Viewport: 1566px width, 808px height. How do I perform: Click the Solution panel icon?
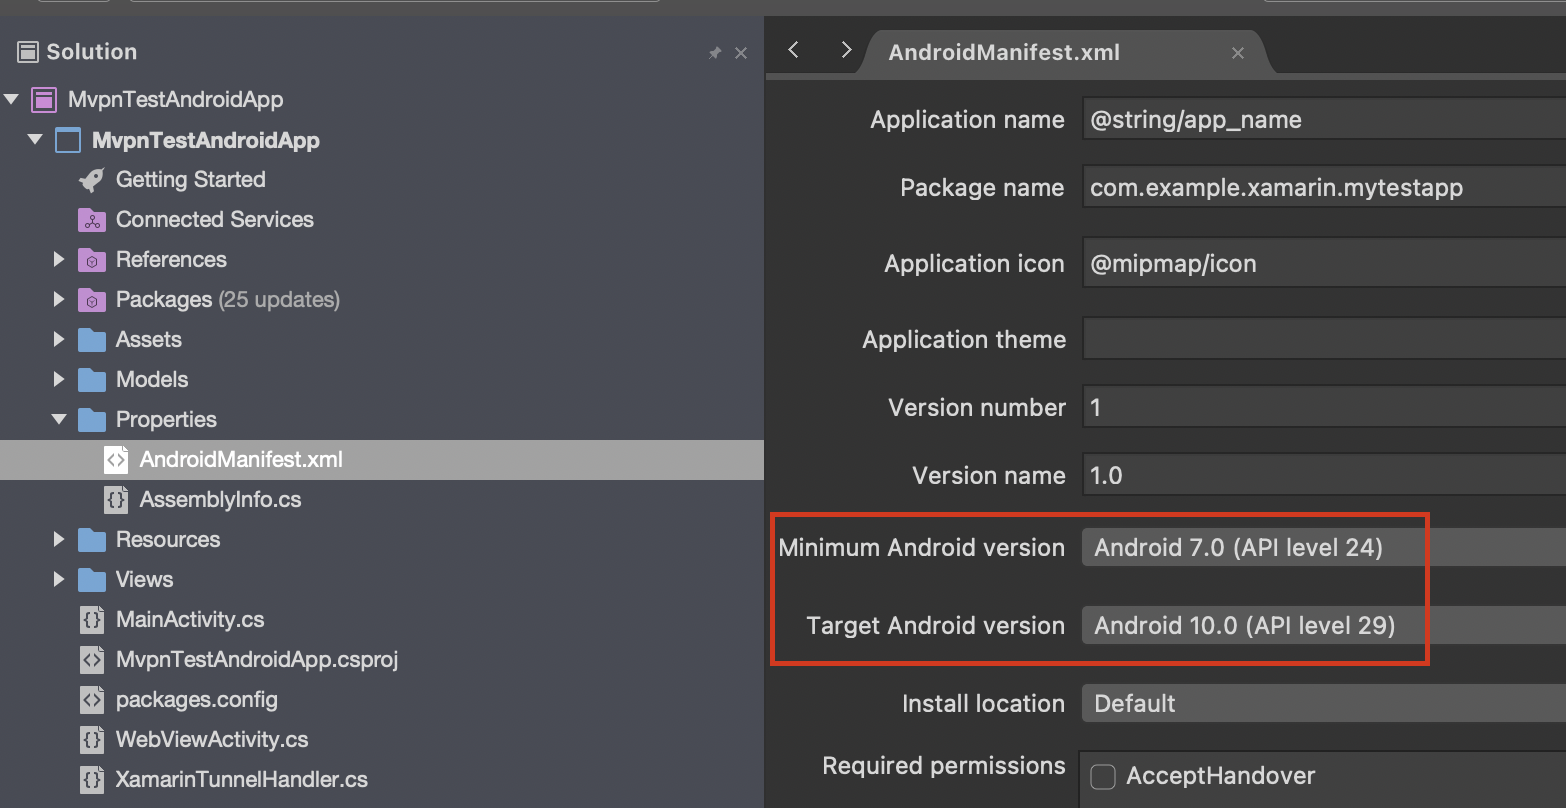[28, 52]
